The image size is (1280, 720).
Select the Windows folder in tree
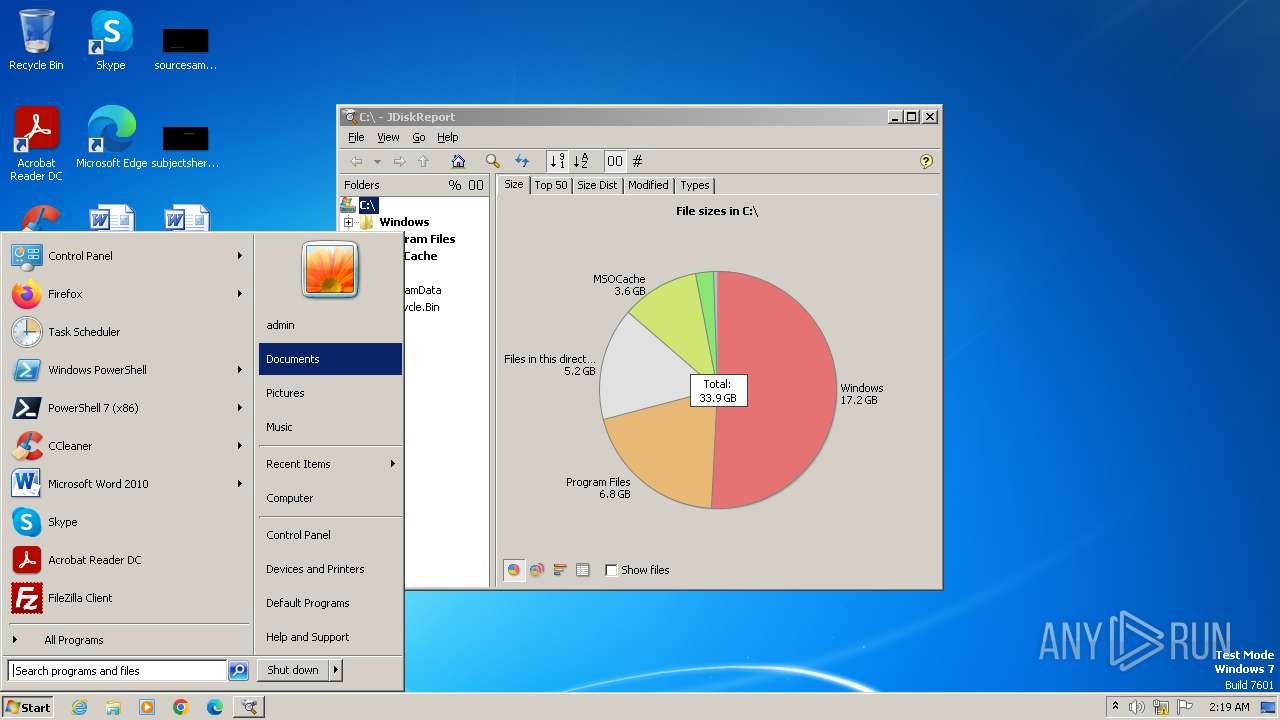click(x=404, y=222)
